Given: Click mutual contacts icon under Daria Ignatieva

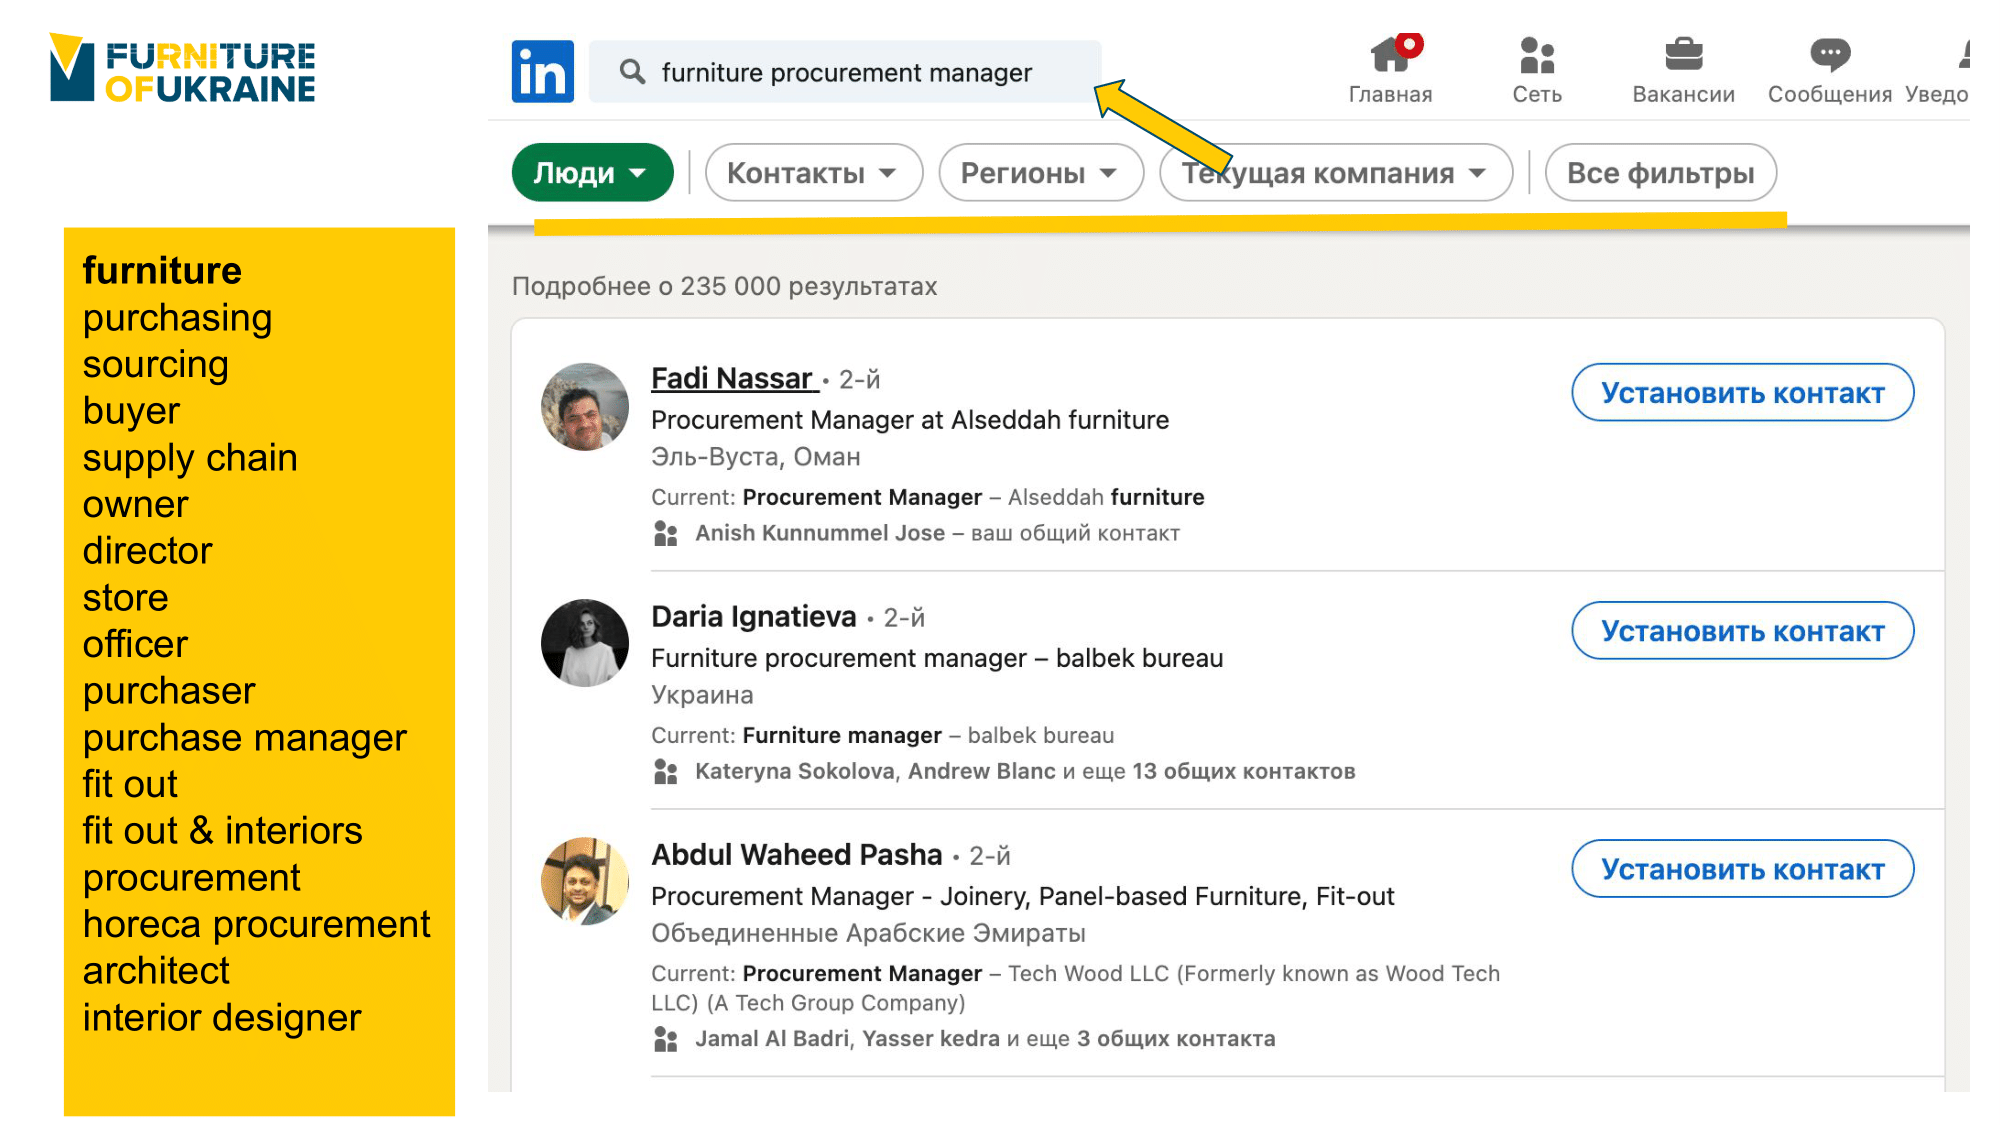Looking at the screenshot, I should 666,771.
